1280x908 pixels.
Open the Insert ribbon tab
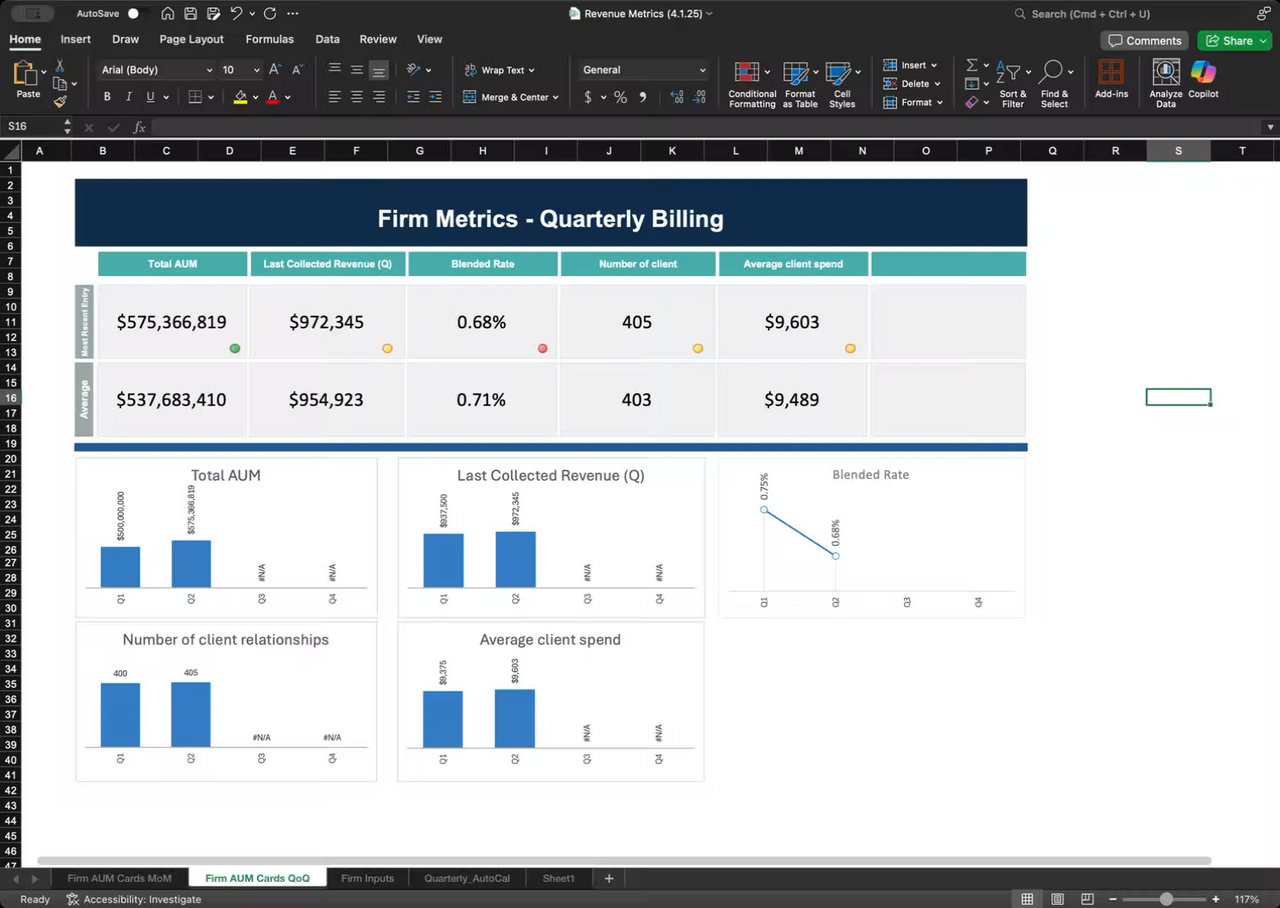click(x=75, y=39)
